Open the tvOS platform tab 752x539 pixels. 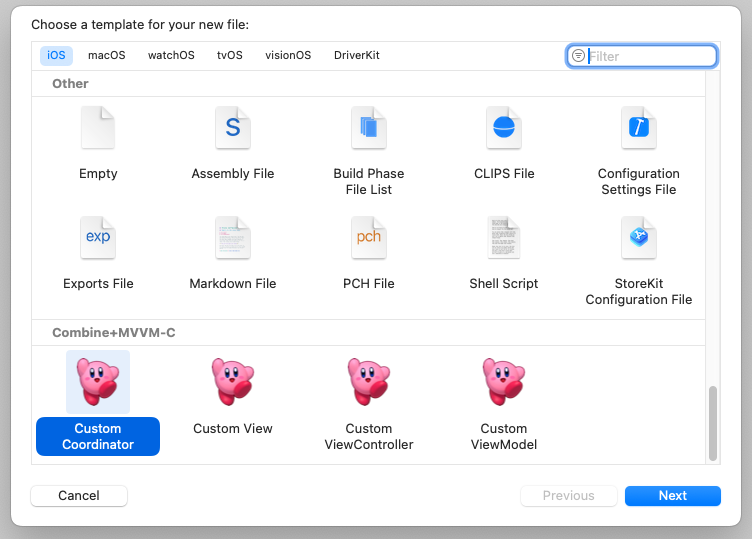pos(230,55)
